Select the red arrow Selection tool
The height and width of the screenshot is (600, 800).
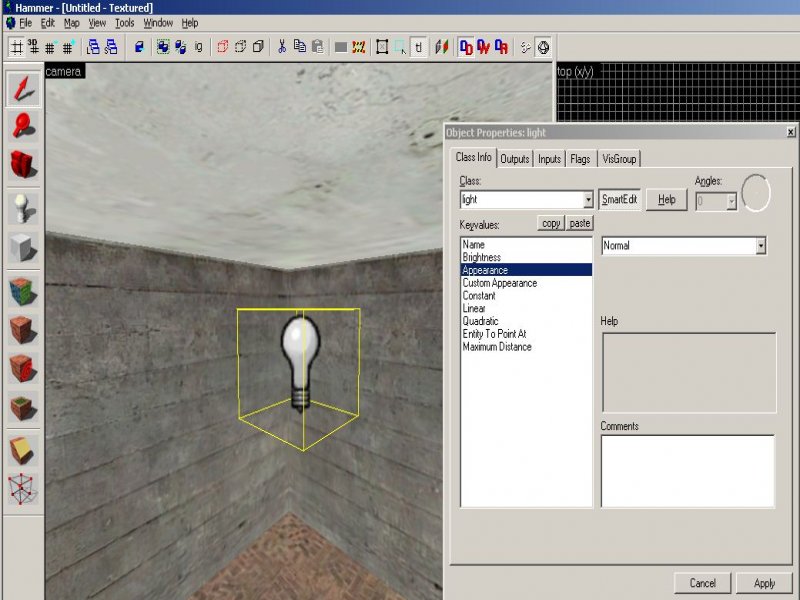(23, 89)
